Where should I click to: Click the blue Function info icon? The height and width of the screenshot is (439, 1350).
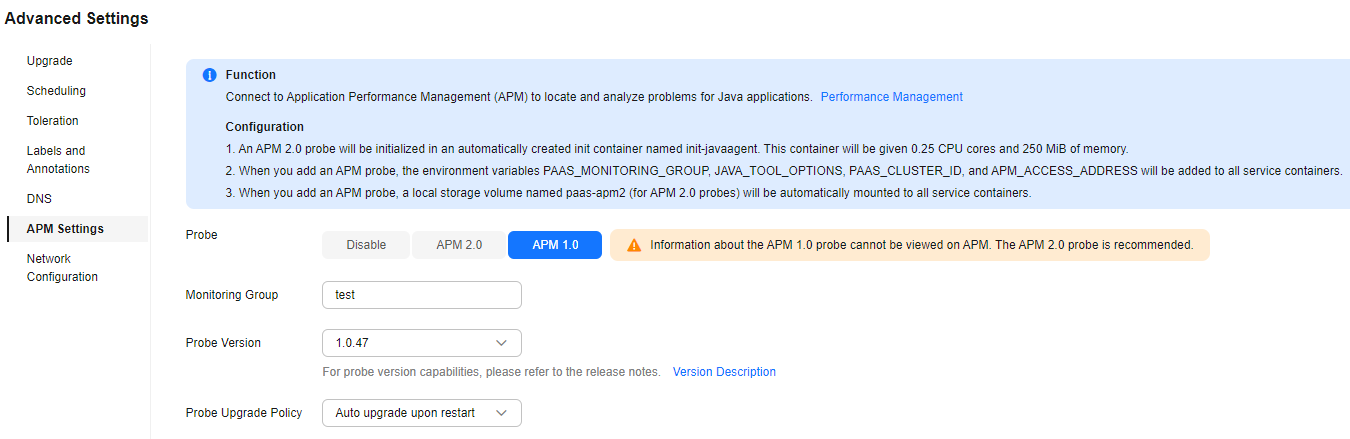pyautogui.click(x=209, y=75)
